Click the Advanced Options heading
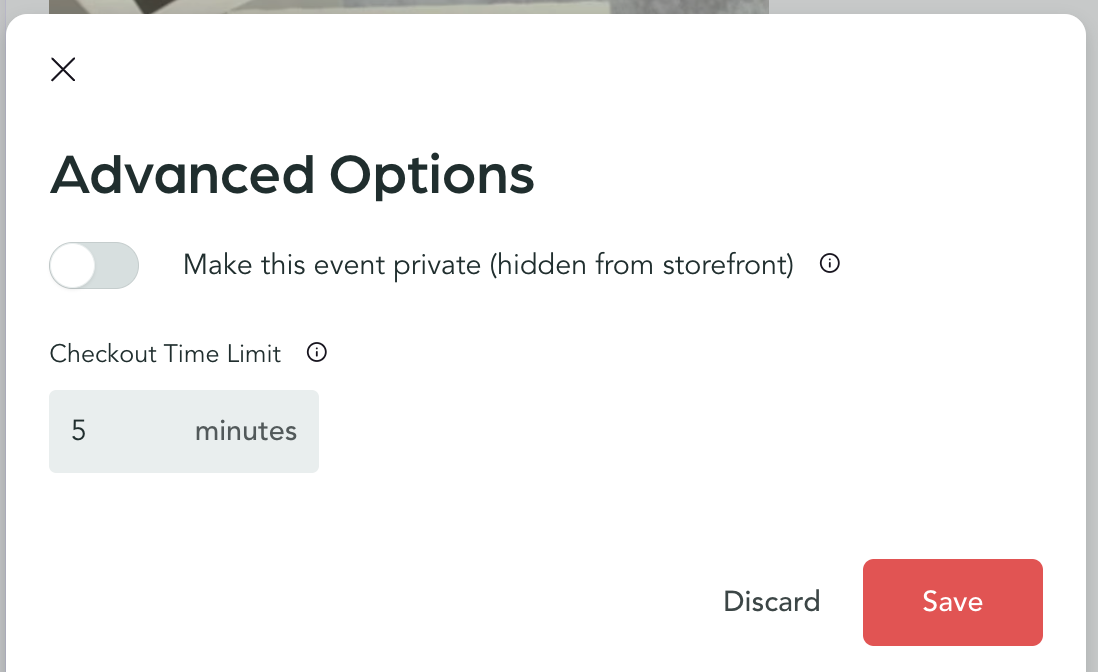 click(x=292, y=175)
